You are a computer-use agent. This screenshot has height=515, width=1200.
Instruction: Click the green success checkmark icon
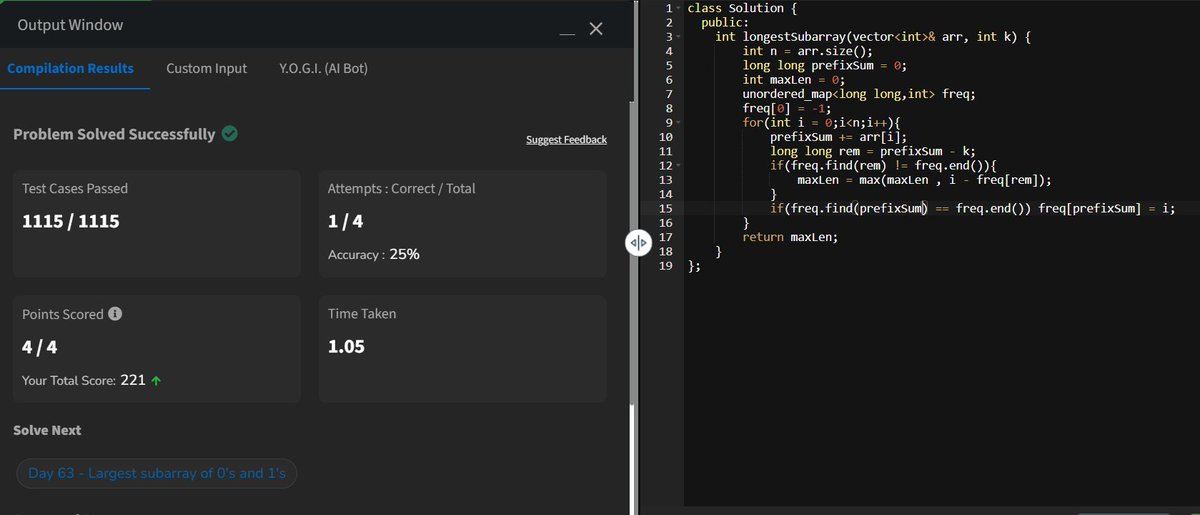[x=230, y=133]
